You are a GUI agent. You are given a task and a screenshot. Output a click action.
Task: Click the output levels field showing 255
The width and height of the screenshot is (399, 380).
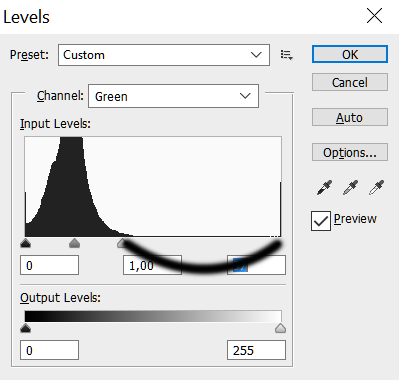coord(256,350)
